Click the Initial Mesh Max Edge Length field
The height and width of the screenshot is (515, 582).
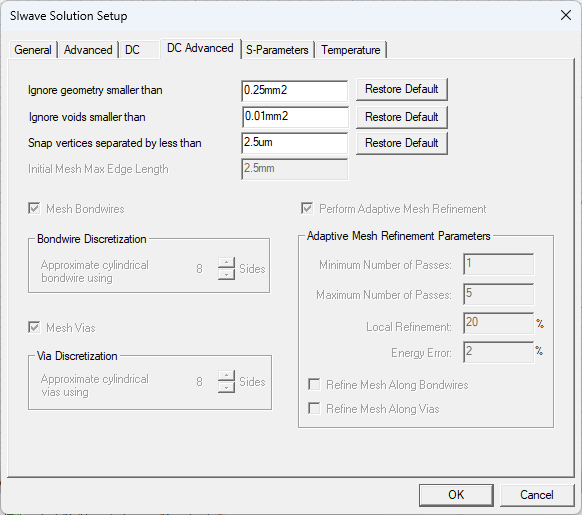coord(294,169)
